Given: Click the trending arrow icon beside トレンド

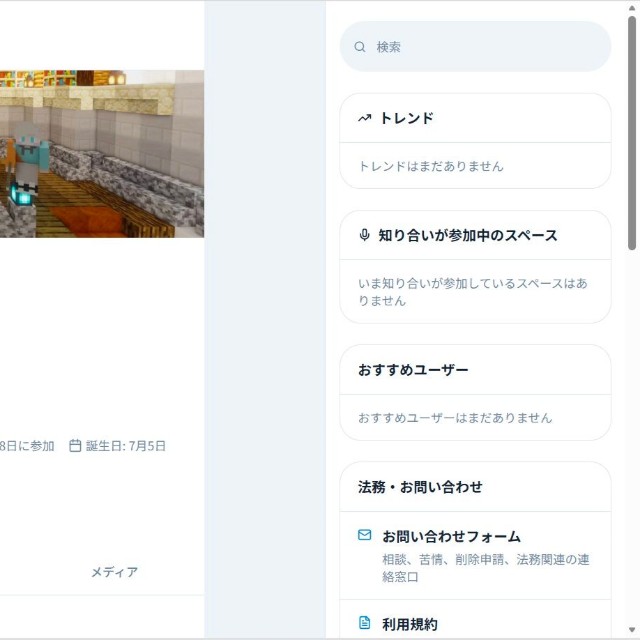Looking at the screenshot, I should 365,118.
